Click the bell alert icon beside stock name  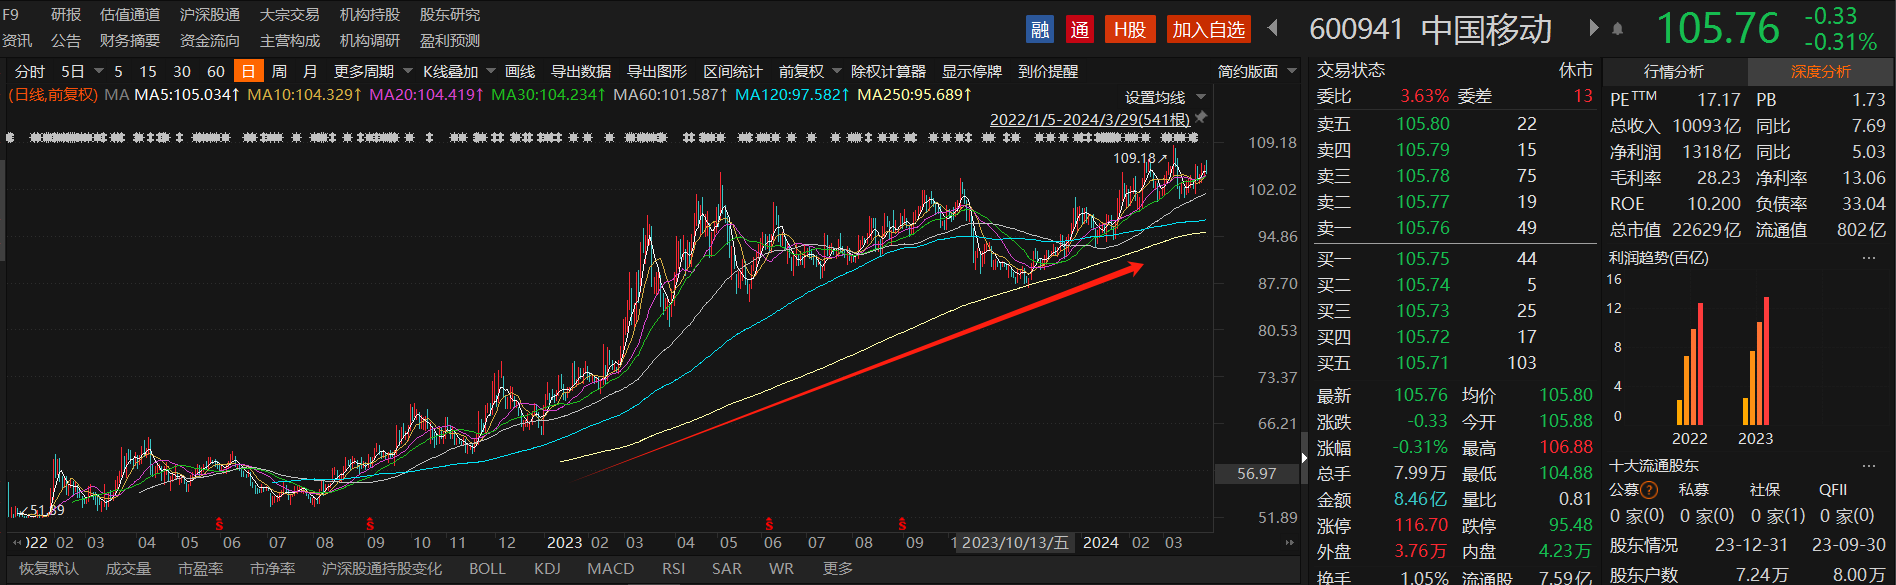pos(1617,29)
